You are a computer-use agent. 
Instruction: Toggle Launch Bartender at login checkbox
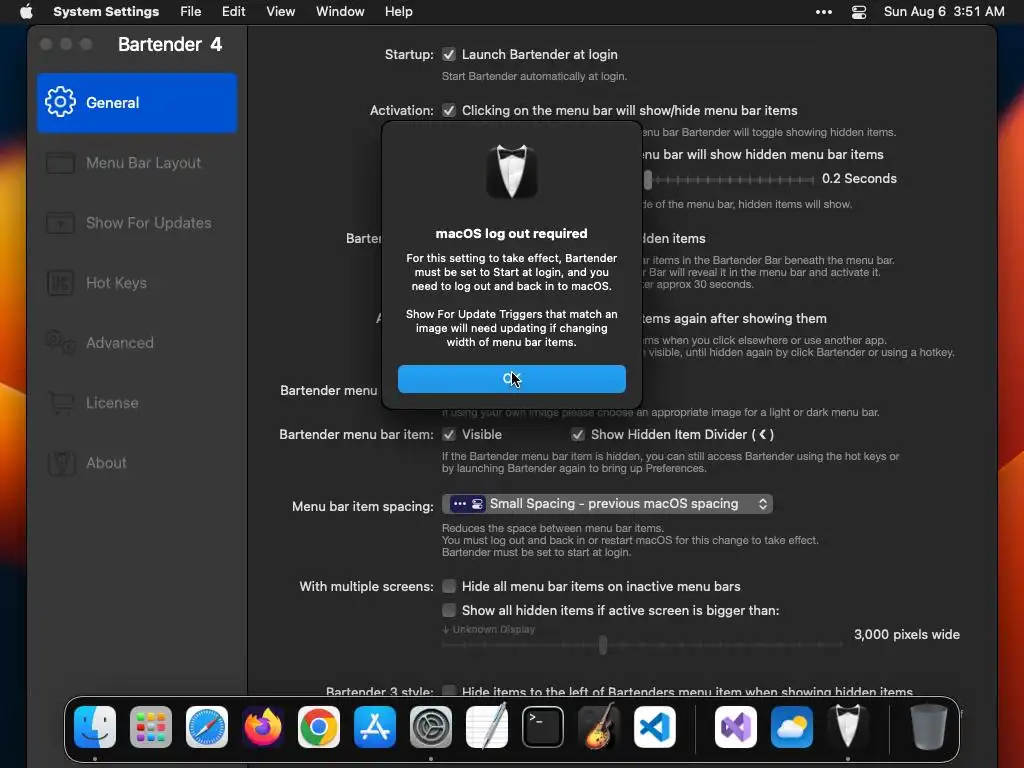point(449,54)
